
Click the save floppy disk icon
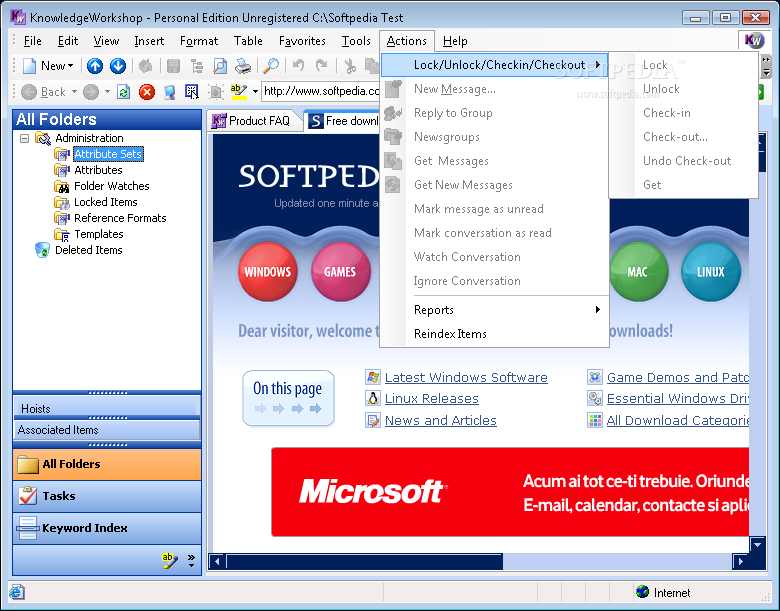point(173,66)
